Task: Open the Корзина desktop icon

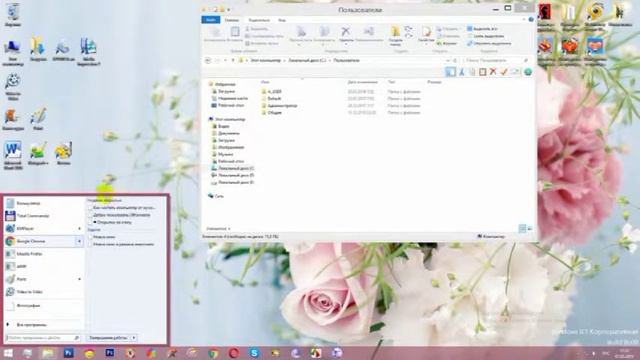Action: pyautogui.click(x=13, y=15)
